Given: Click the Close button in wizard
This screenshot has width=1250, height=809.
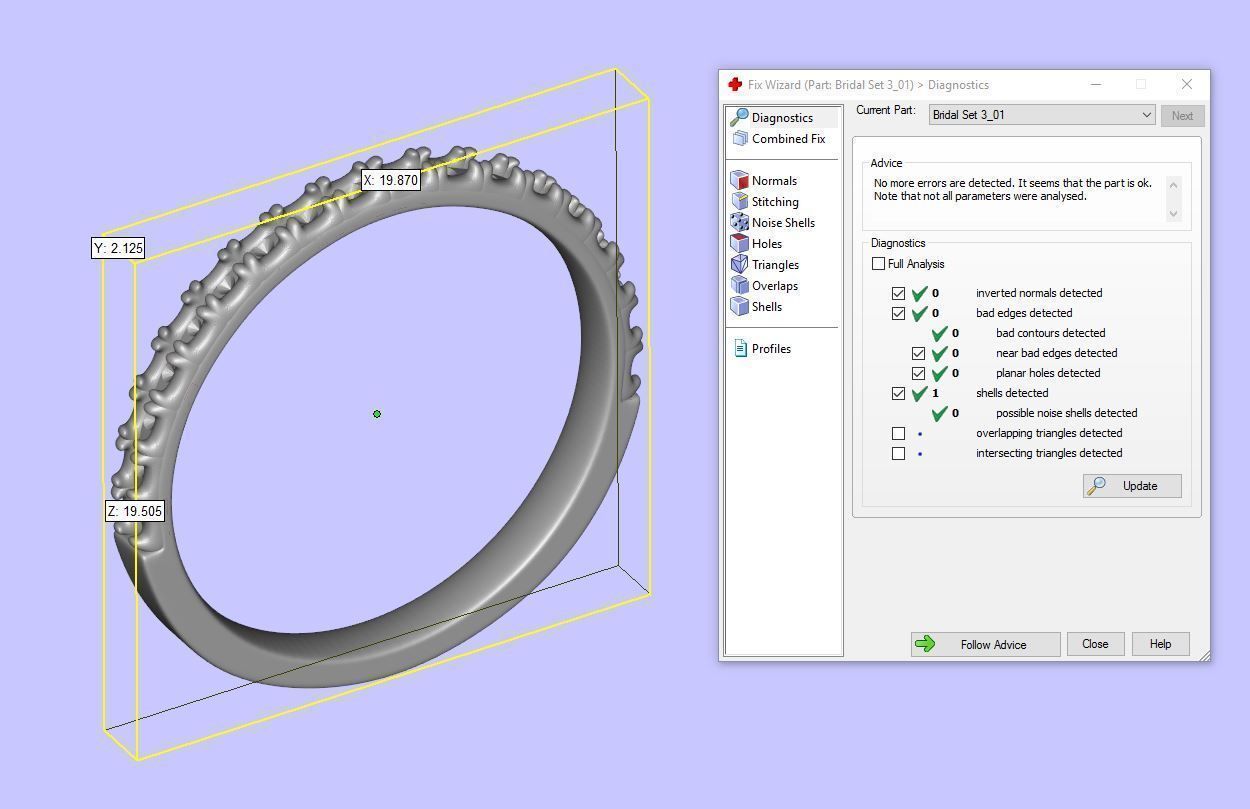Looking at the screenshot, I should click(1095, 644).
